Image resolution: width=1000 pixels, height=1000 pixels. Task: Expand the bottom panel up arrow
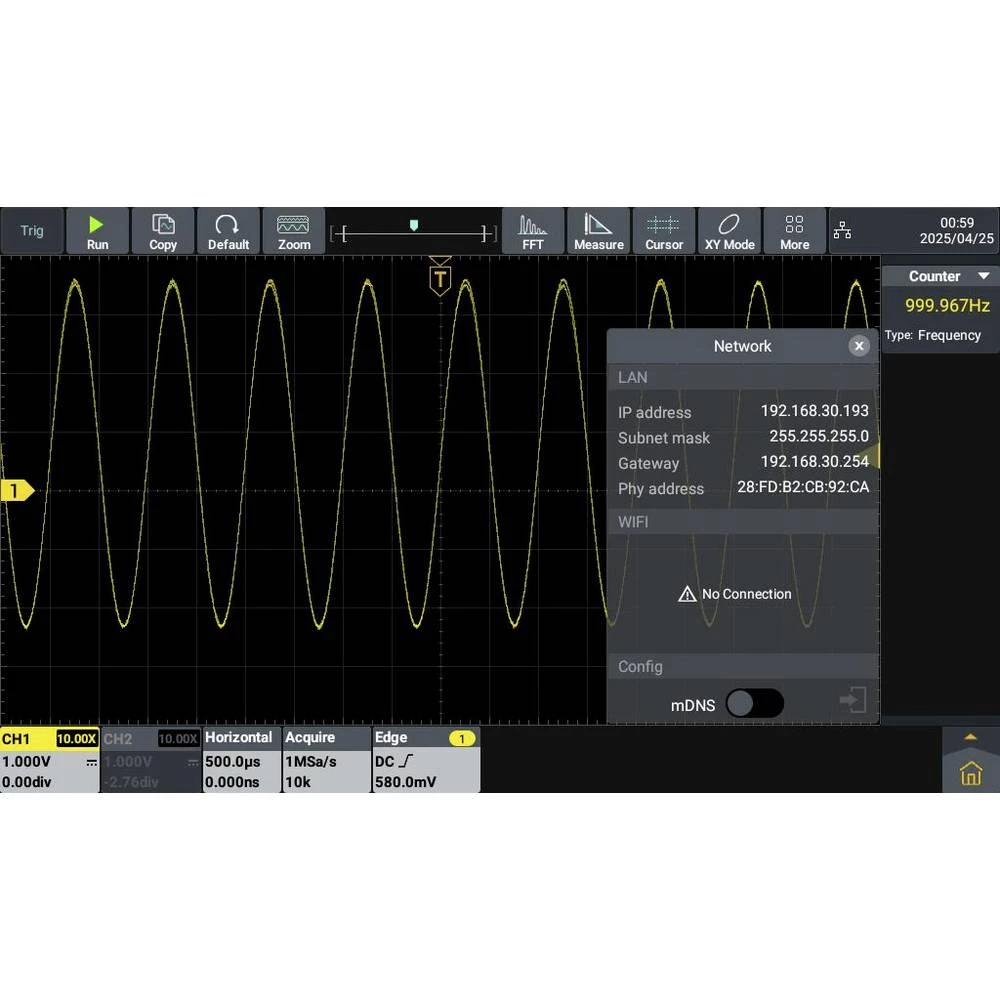click(x=970, y=737)
